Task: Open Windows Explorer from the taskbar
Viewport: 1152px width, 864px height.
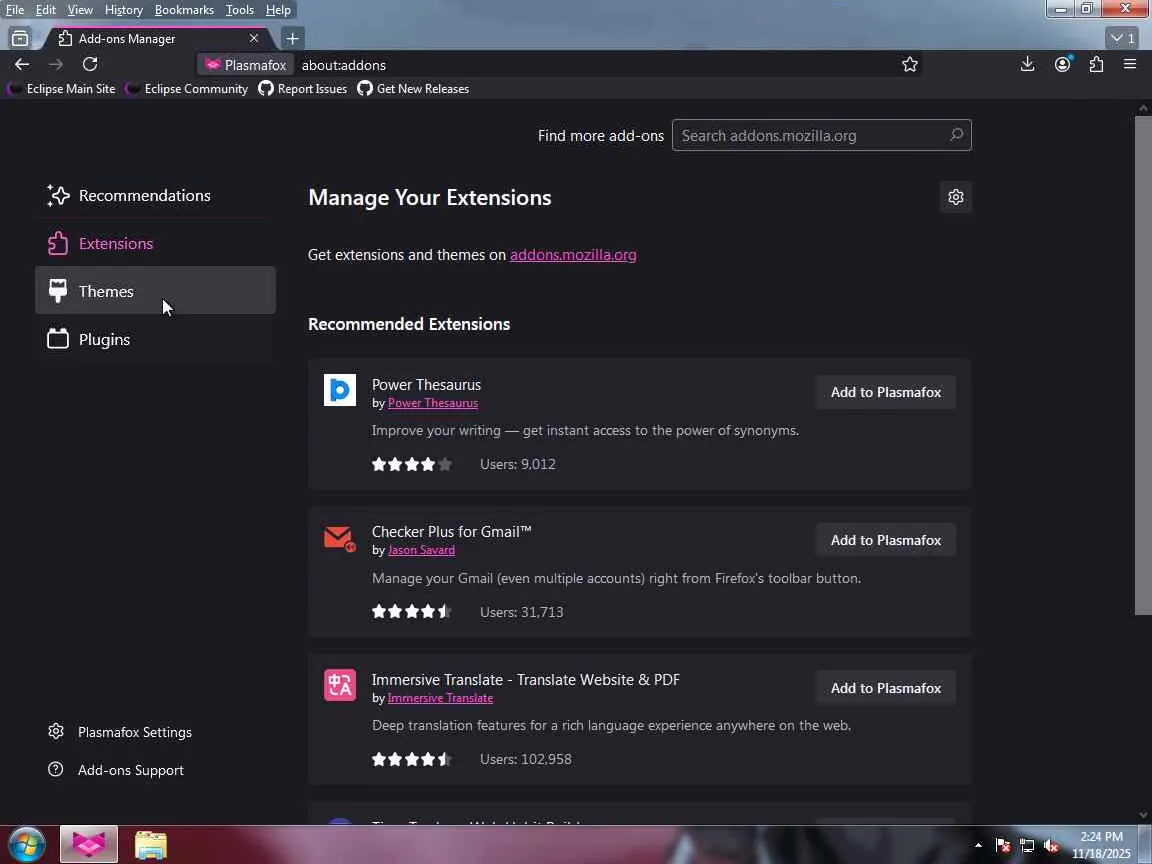Action: 151,845
